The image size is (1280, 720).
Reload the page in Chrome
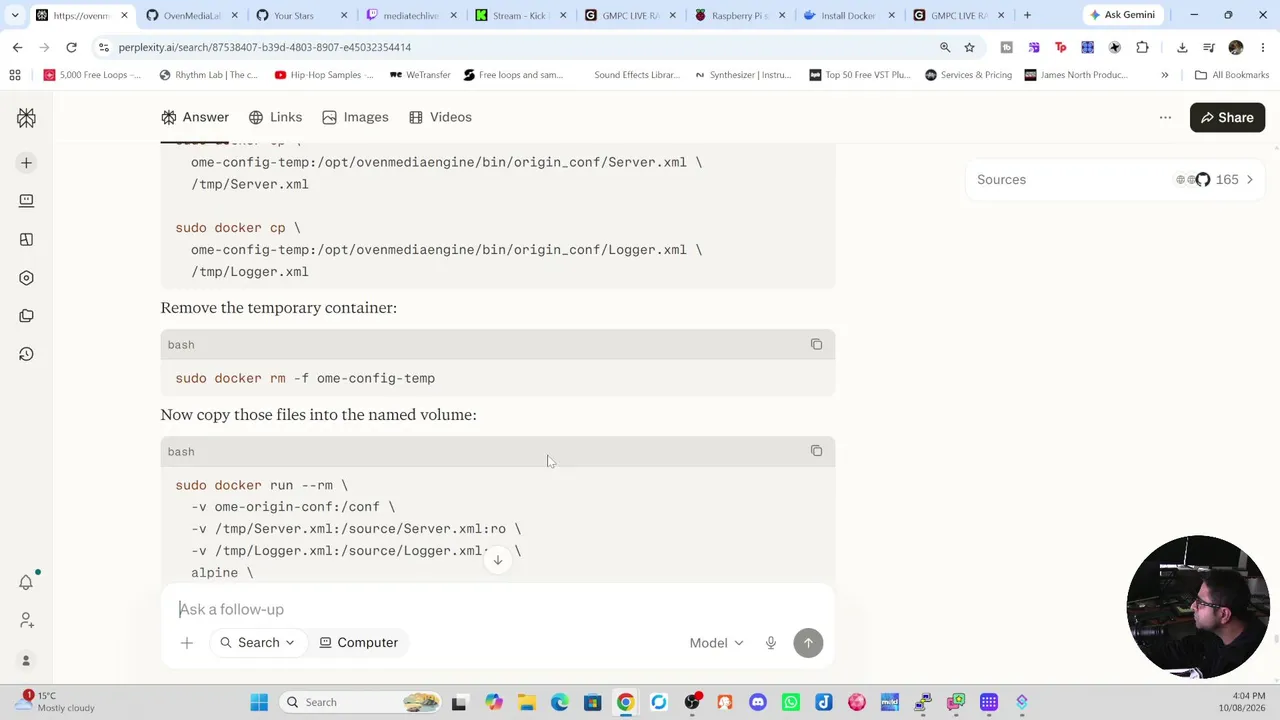point(71,47)
